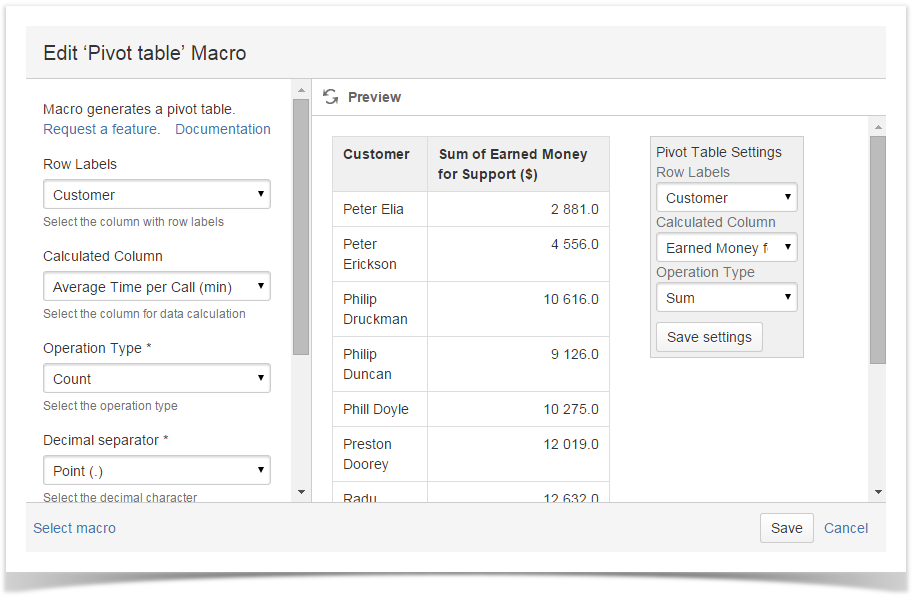Open the Sum operation type dropdown
920x601 pixels.
(726, 298)
